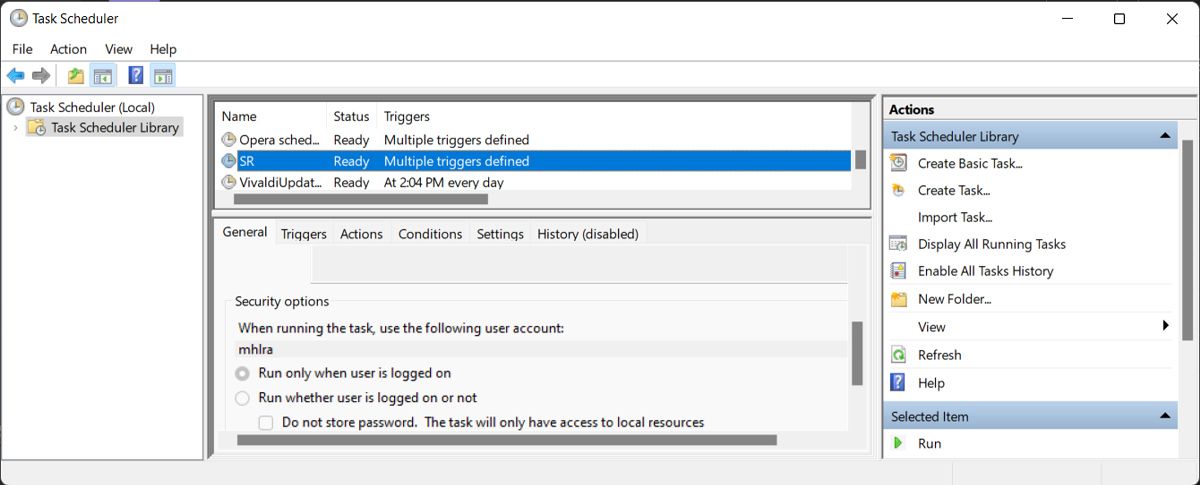The height and width of the screenshot is (485, 1200).
Task: Collapse the Selected Item actions section
Action: (x=1165, y=416)
